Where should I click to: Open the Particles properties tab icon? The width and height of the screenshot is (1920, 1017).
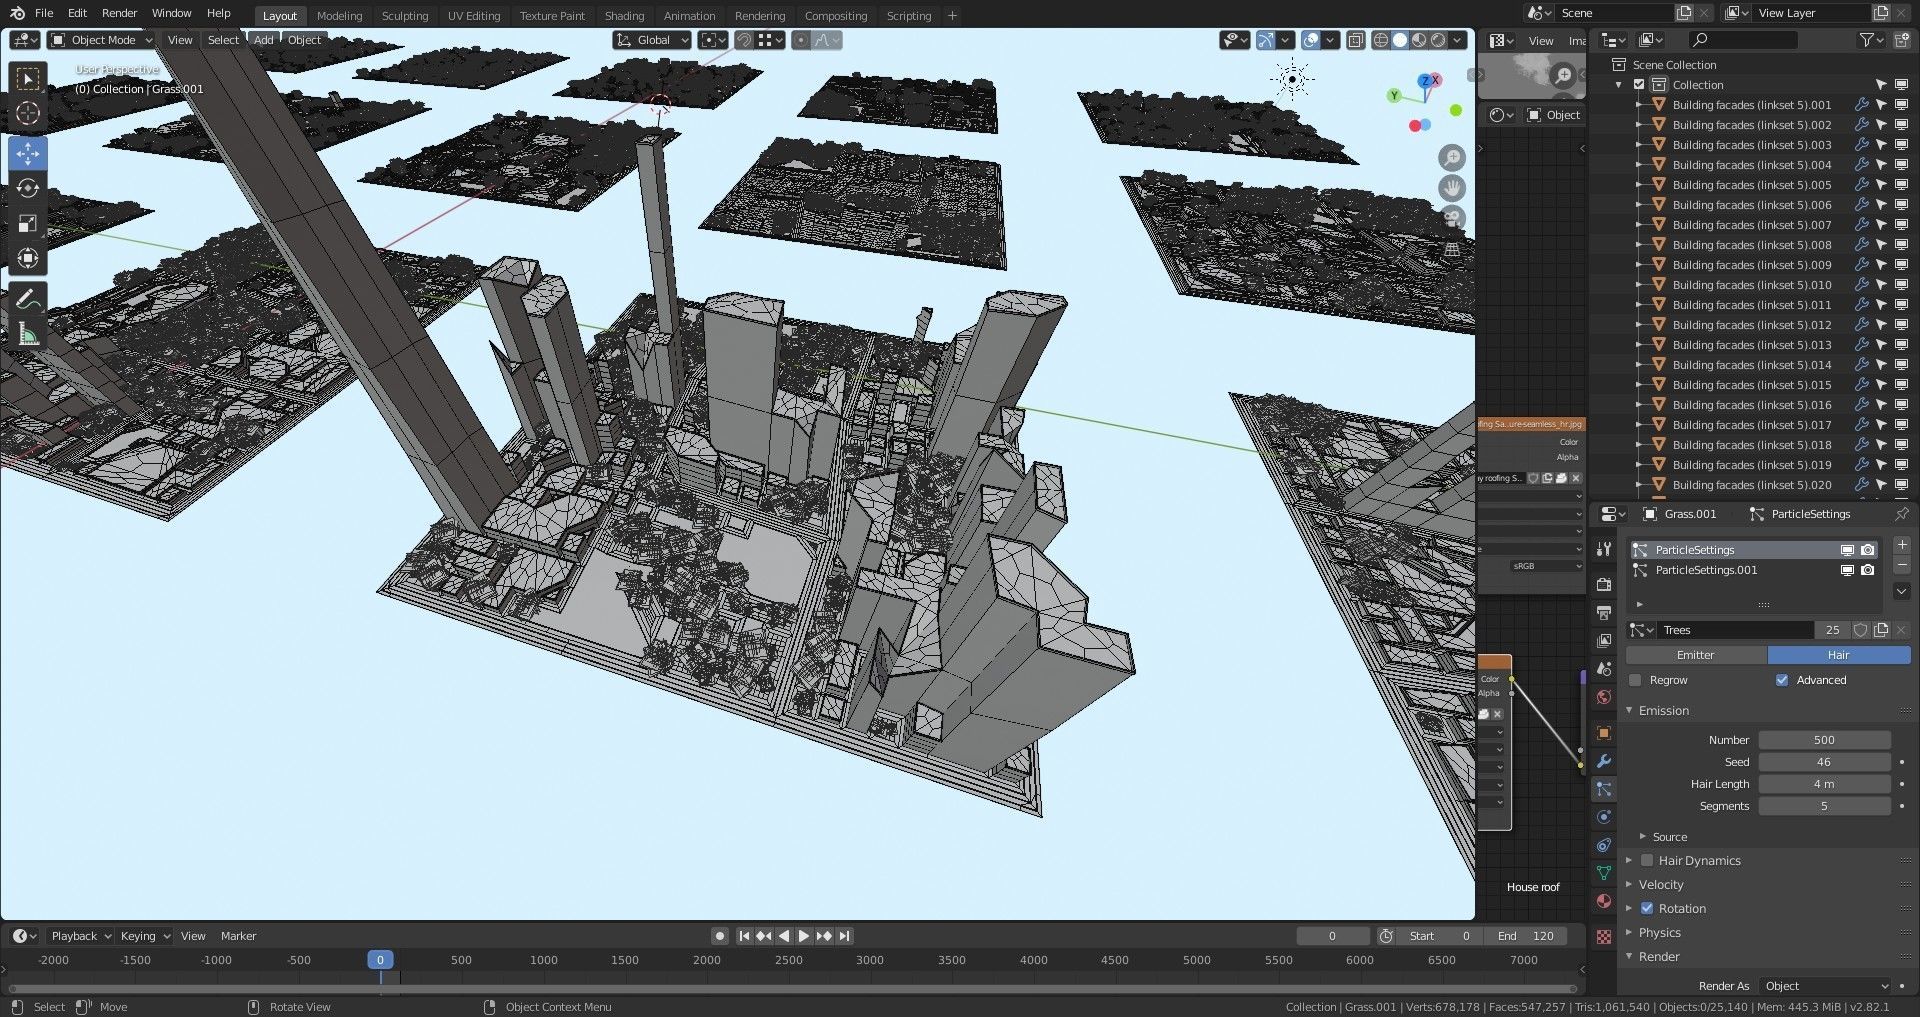1604,789
